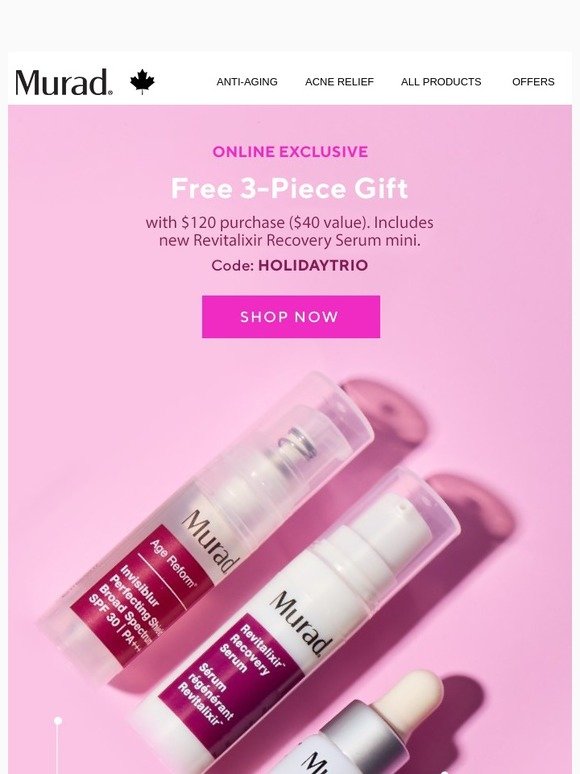Click the SHOP NOW button
The height and width of the screenshot is (774, 580).
[x=291, y=317]
